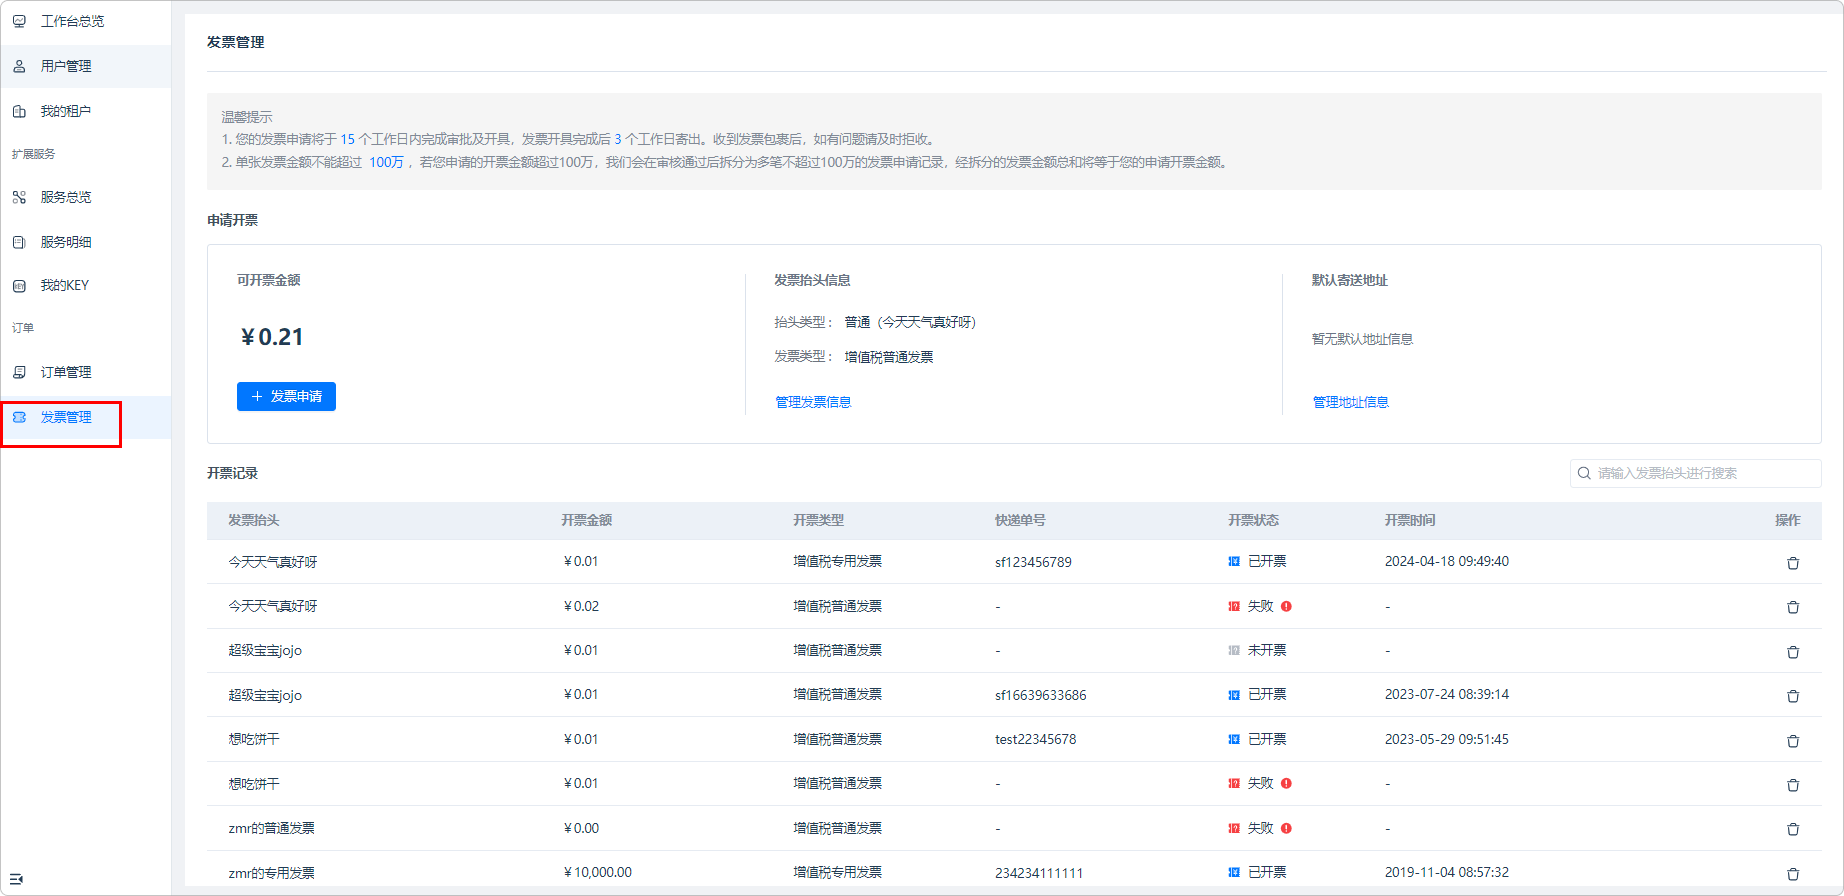
Task: Navigate to 服务明细
Action: (x=86, y=242)
